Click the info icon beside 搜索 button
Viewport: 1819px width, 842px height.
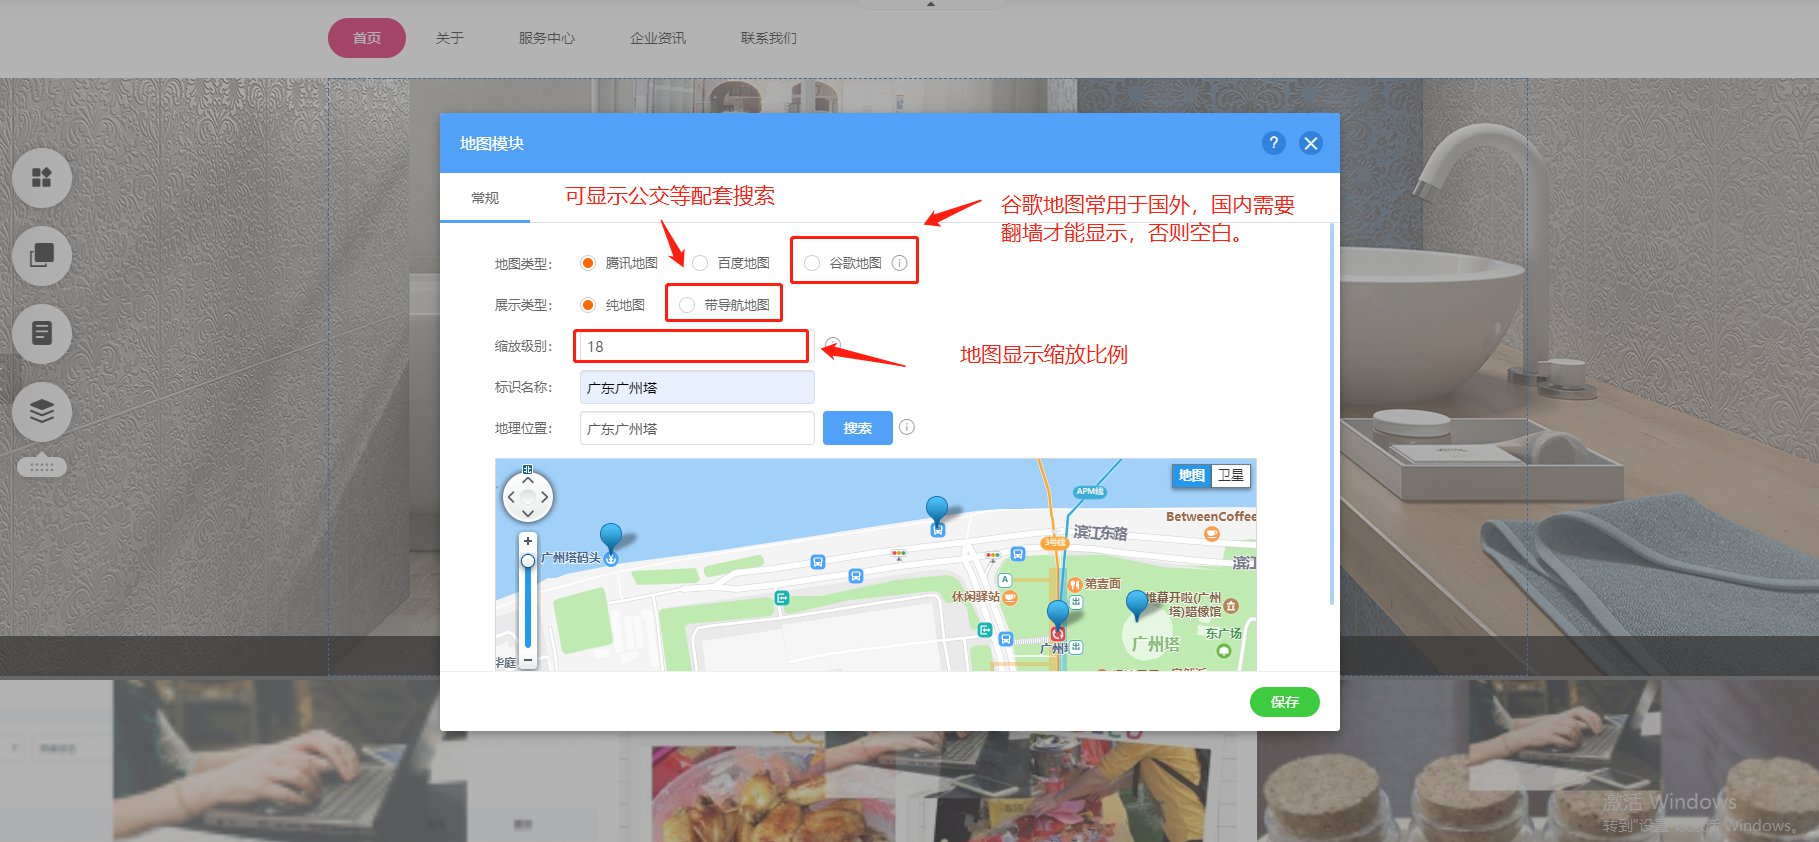tap(907, 427)
